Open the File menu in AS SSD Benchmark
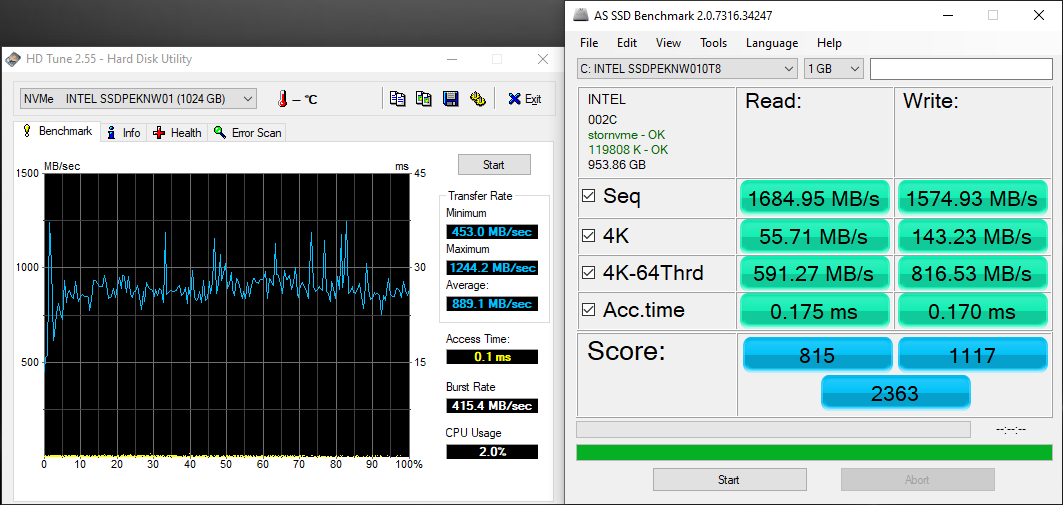This screenshot has width=1063, height=505. click(589, 43)
